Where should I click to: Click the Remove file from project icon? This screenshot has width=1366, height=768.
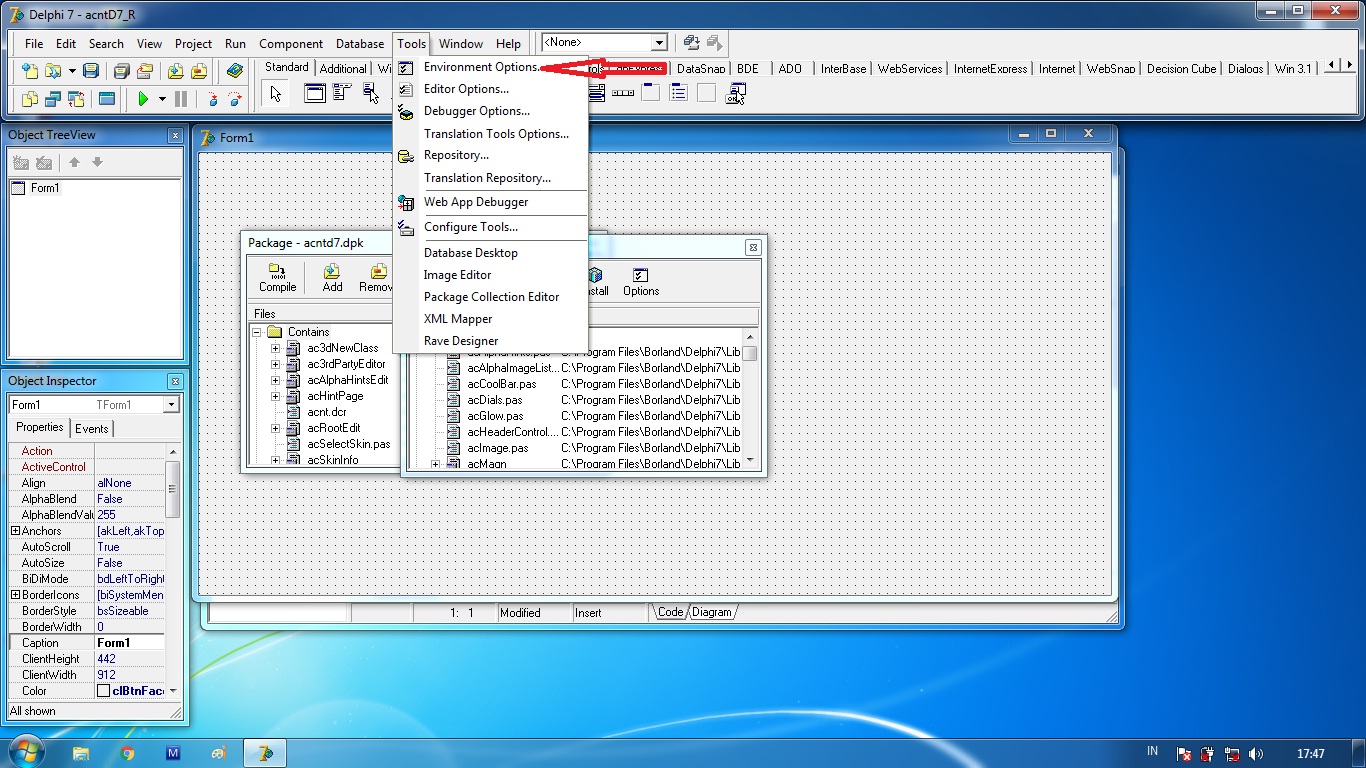tap(199, 70)
